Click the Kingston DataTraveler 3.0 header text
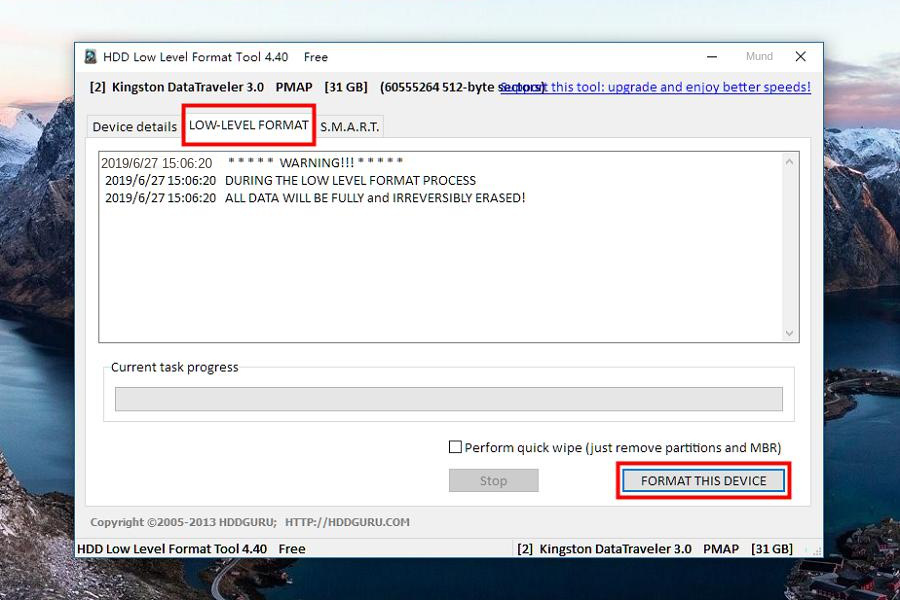 tap(188, 87)
